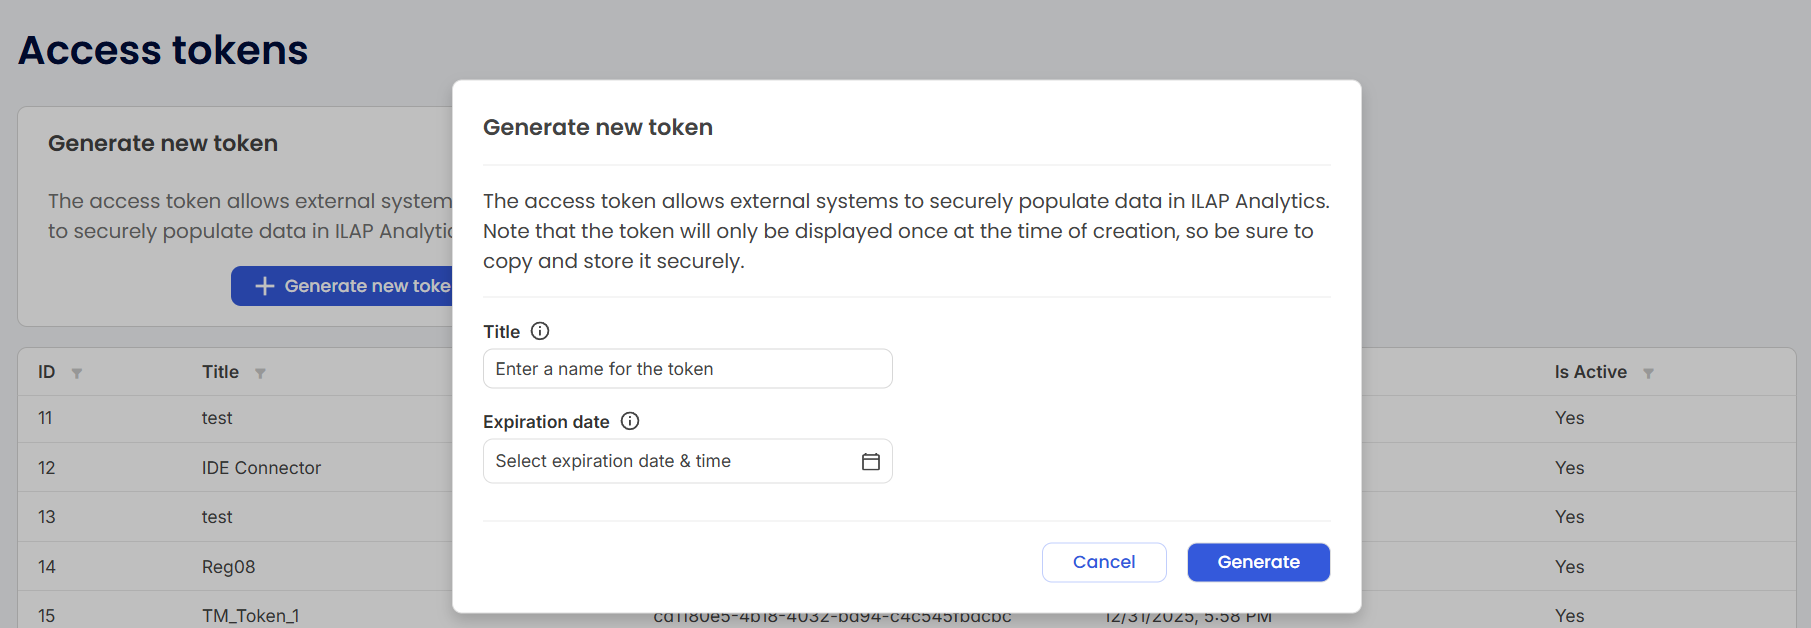Open the expiration date and time selector
This screenshot has width=1811, height=628.
[x=687, y=461]
